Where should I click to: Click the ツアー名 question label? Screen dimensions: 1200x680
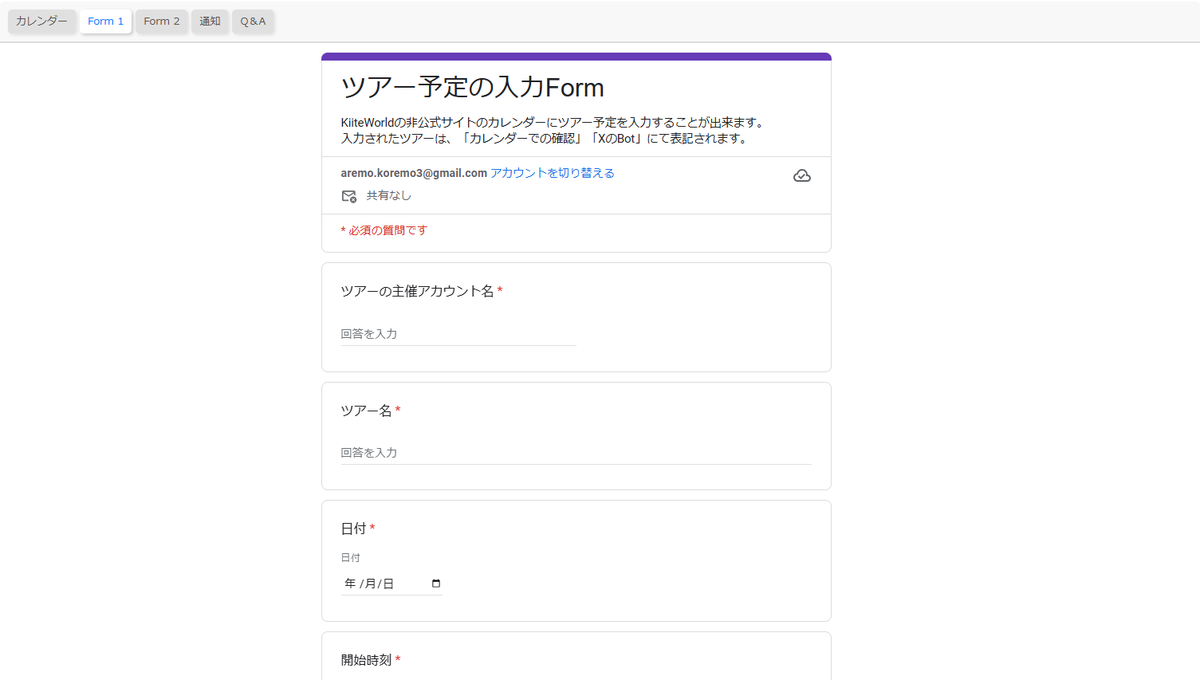(366, 410)
